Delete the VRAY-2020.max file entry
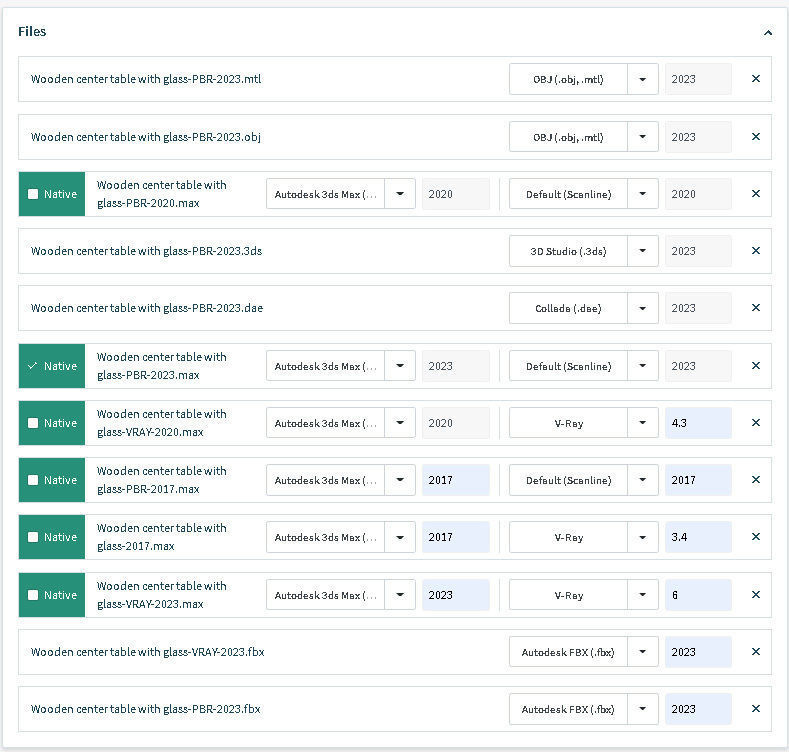The width and height of the screenshot is (789, 752). click(755, 423)
